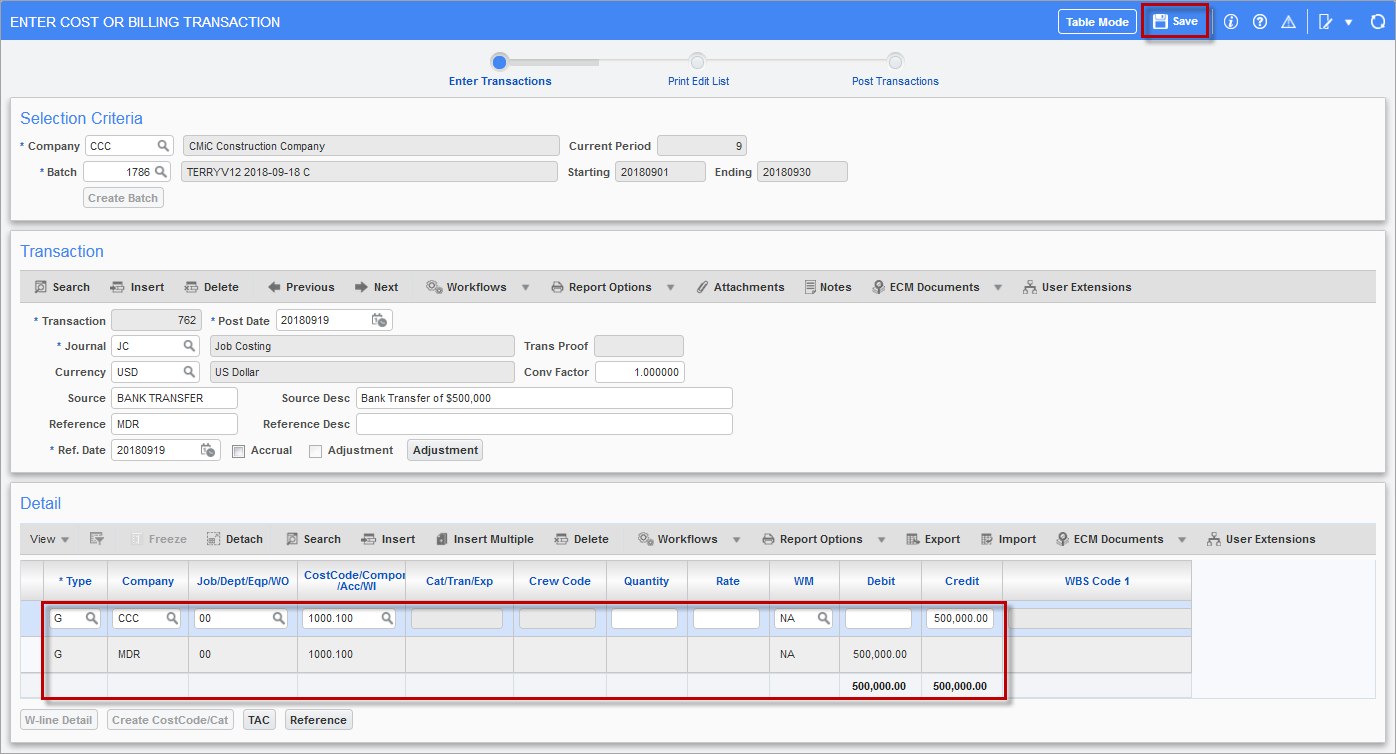Click Search in Transaction toolbar
The width and height of the screenshot is (1396, 754).
pyautogui.click(x=62, y=287)
